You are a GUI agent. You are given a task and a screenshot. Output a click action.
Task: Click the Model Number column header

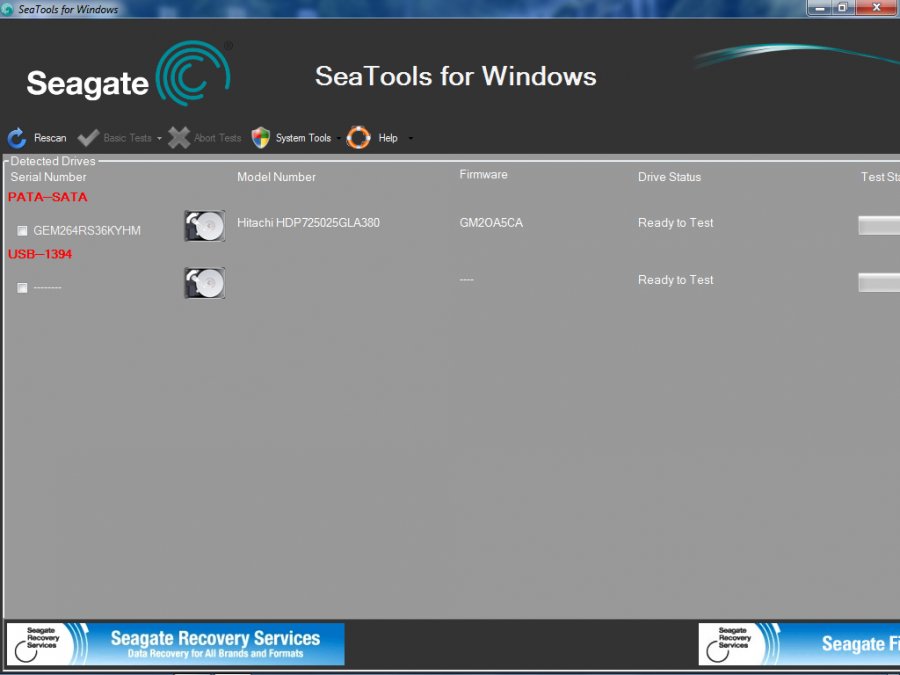[x=277, y=177]
